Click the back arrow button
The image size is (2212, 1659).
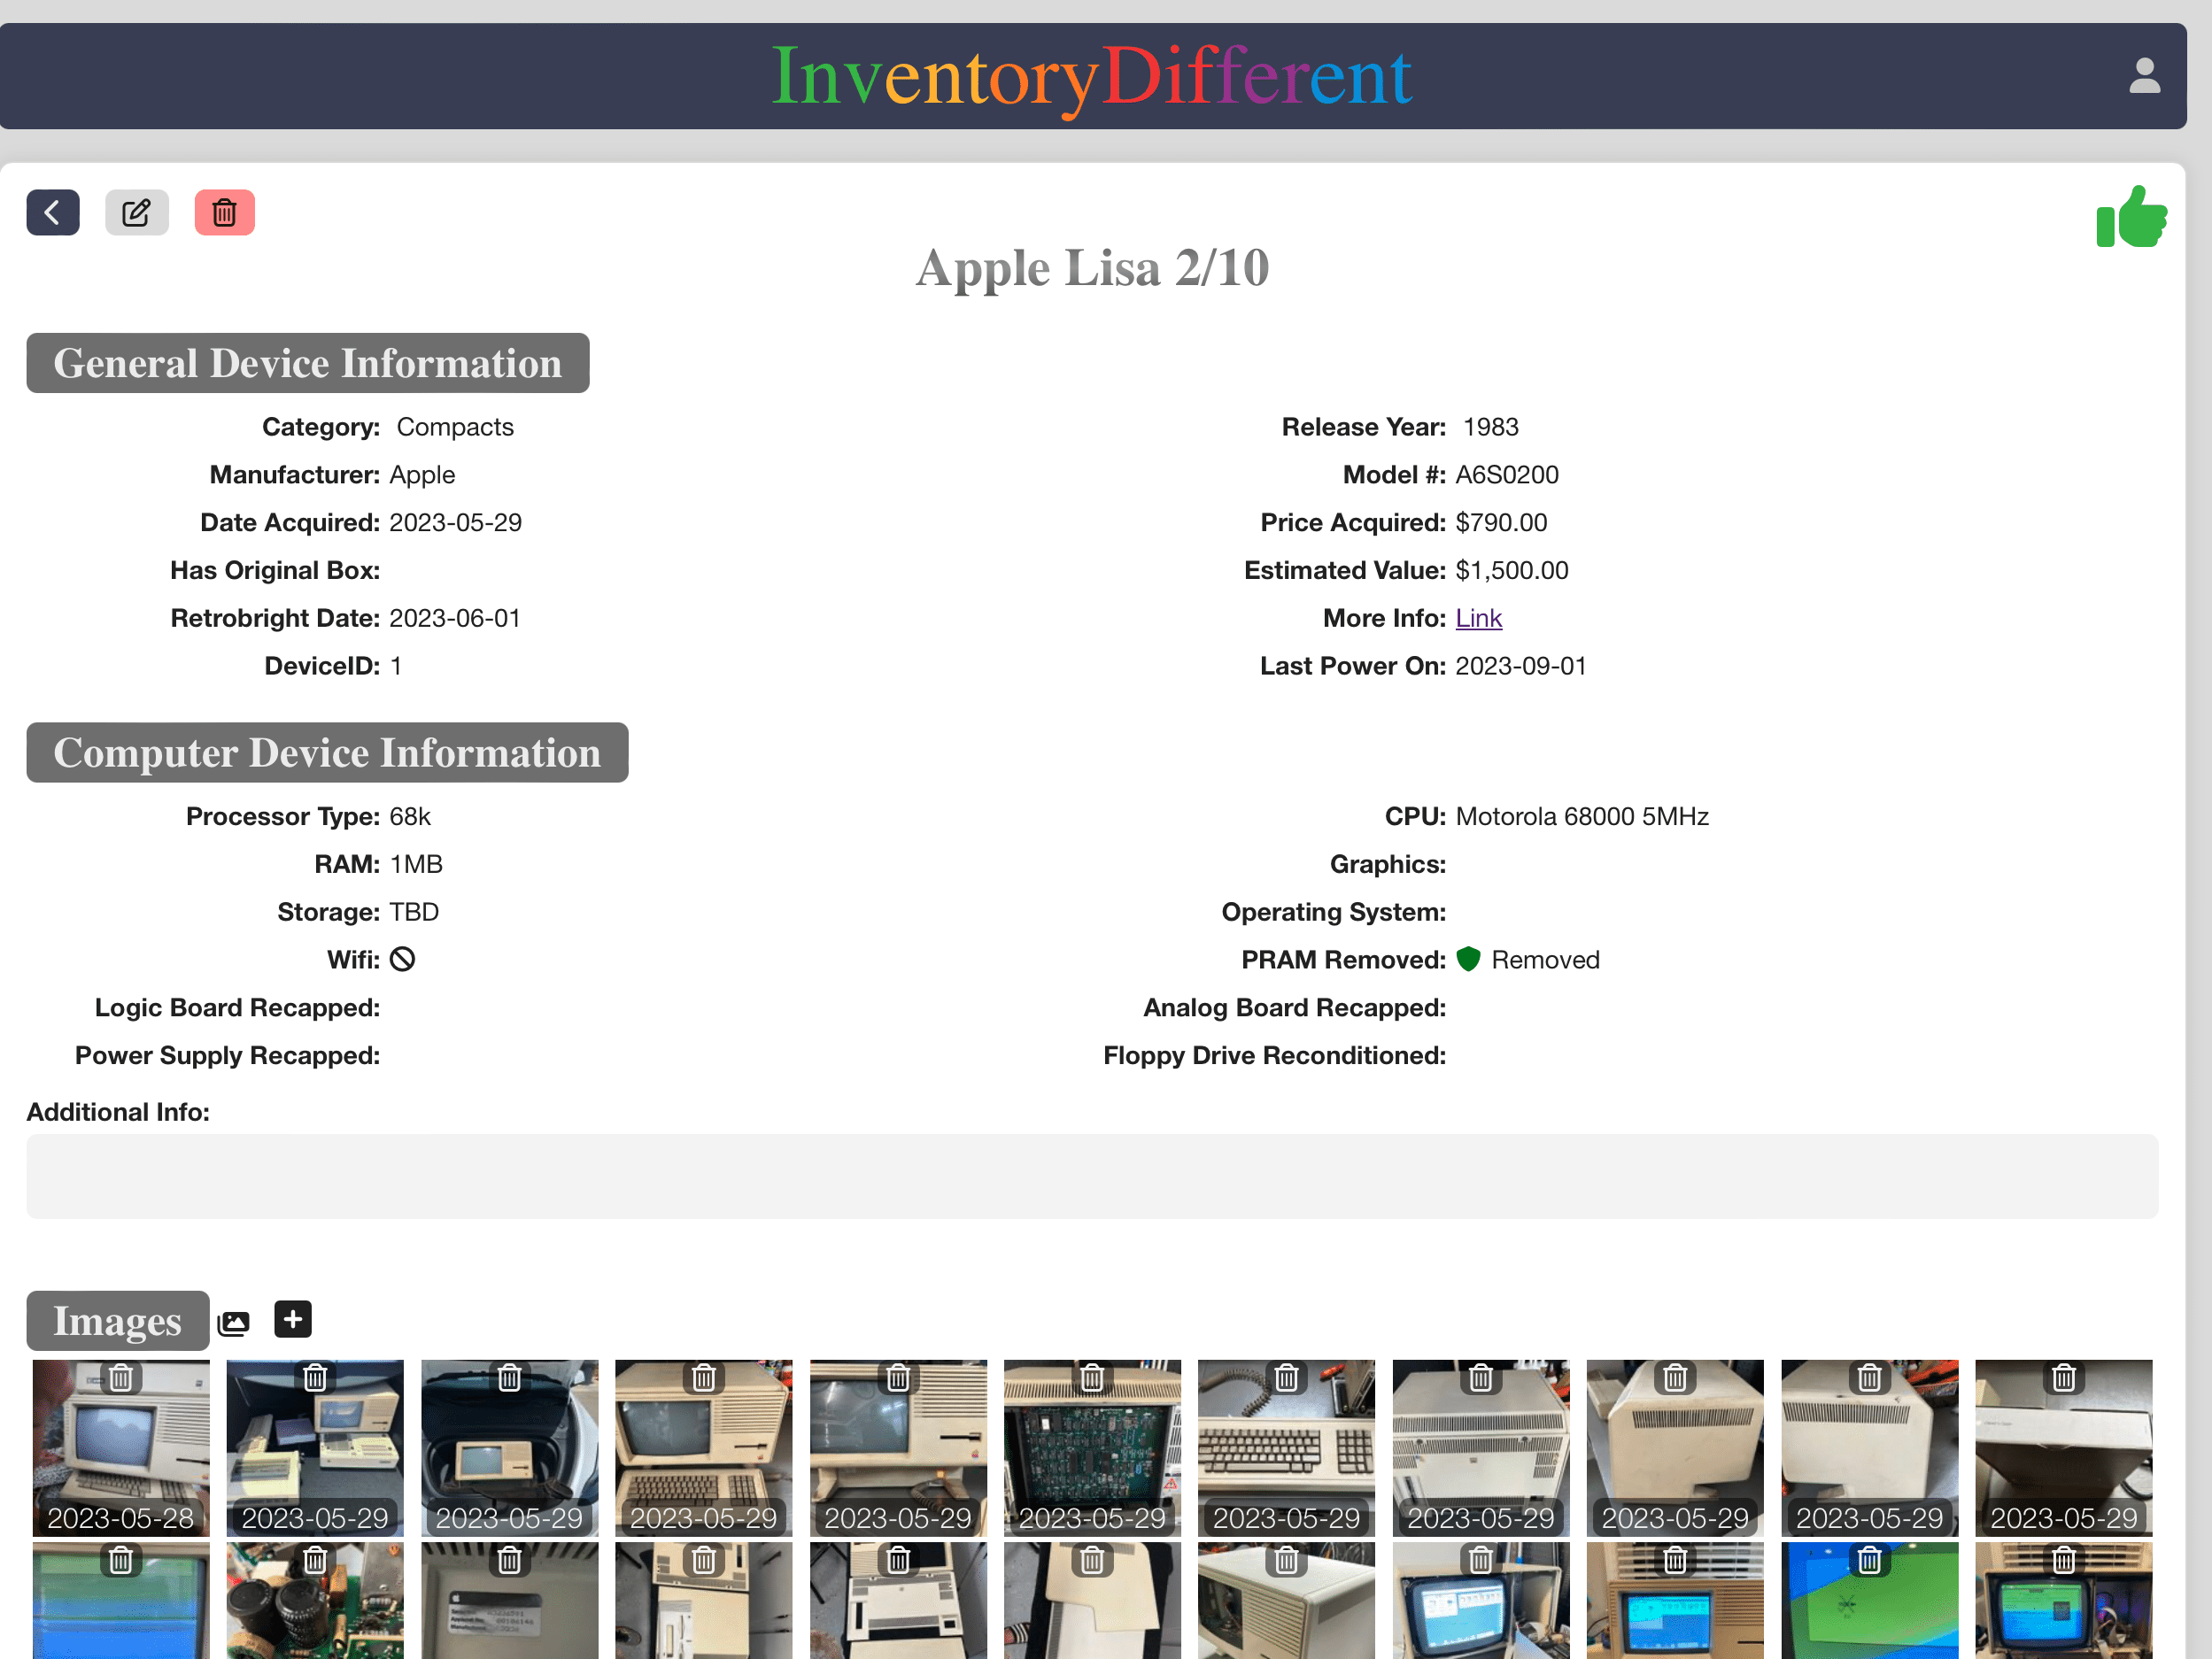point(52,212)
